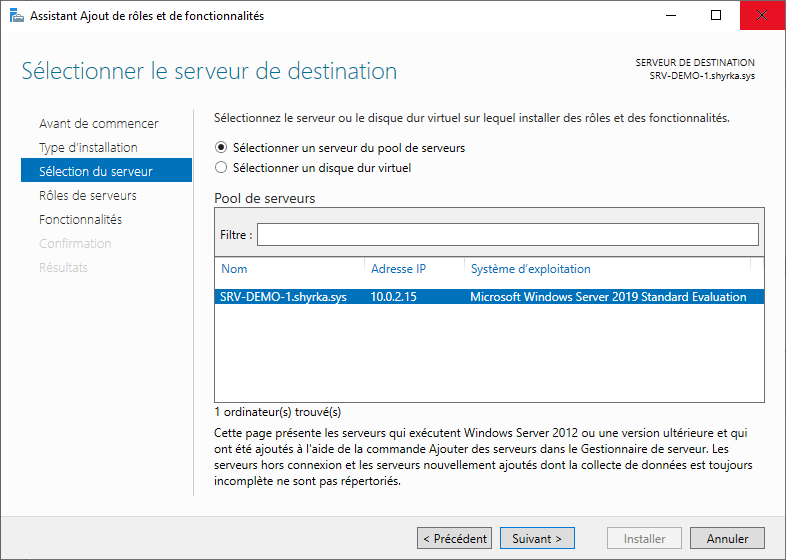Minimize the wizard window

pos(671,16)
